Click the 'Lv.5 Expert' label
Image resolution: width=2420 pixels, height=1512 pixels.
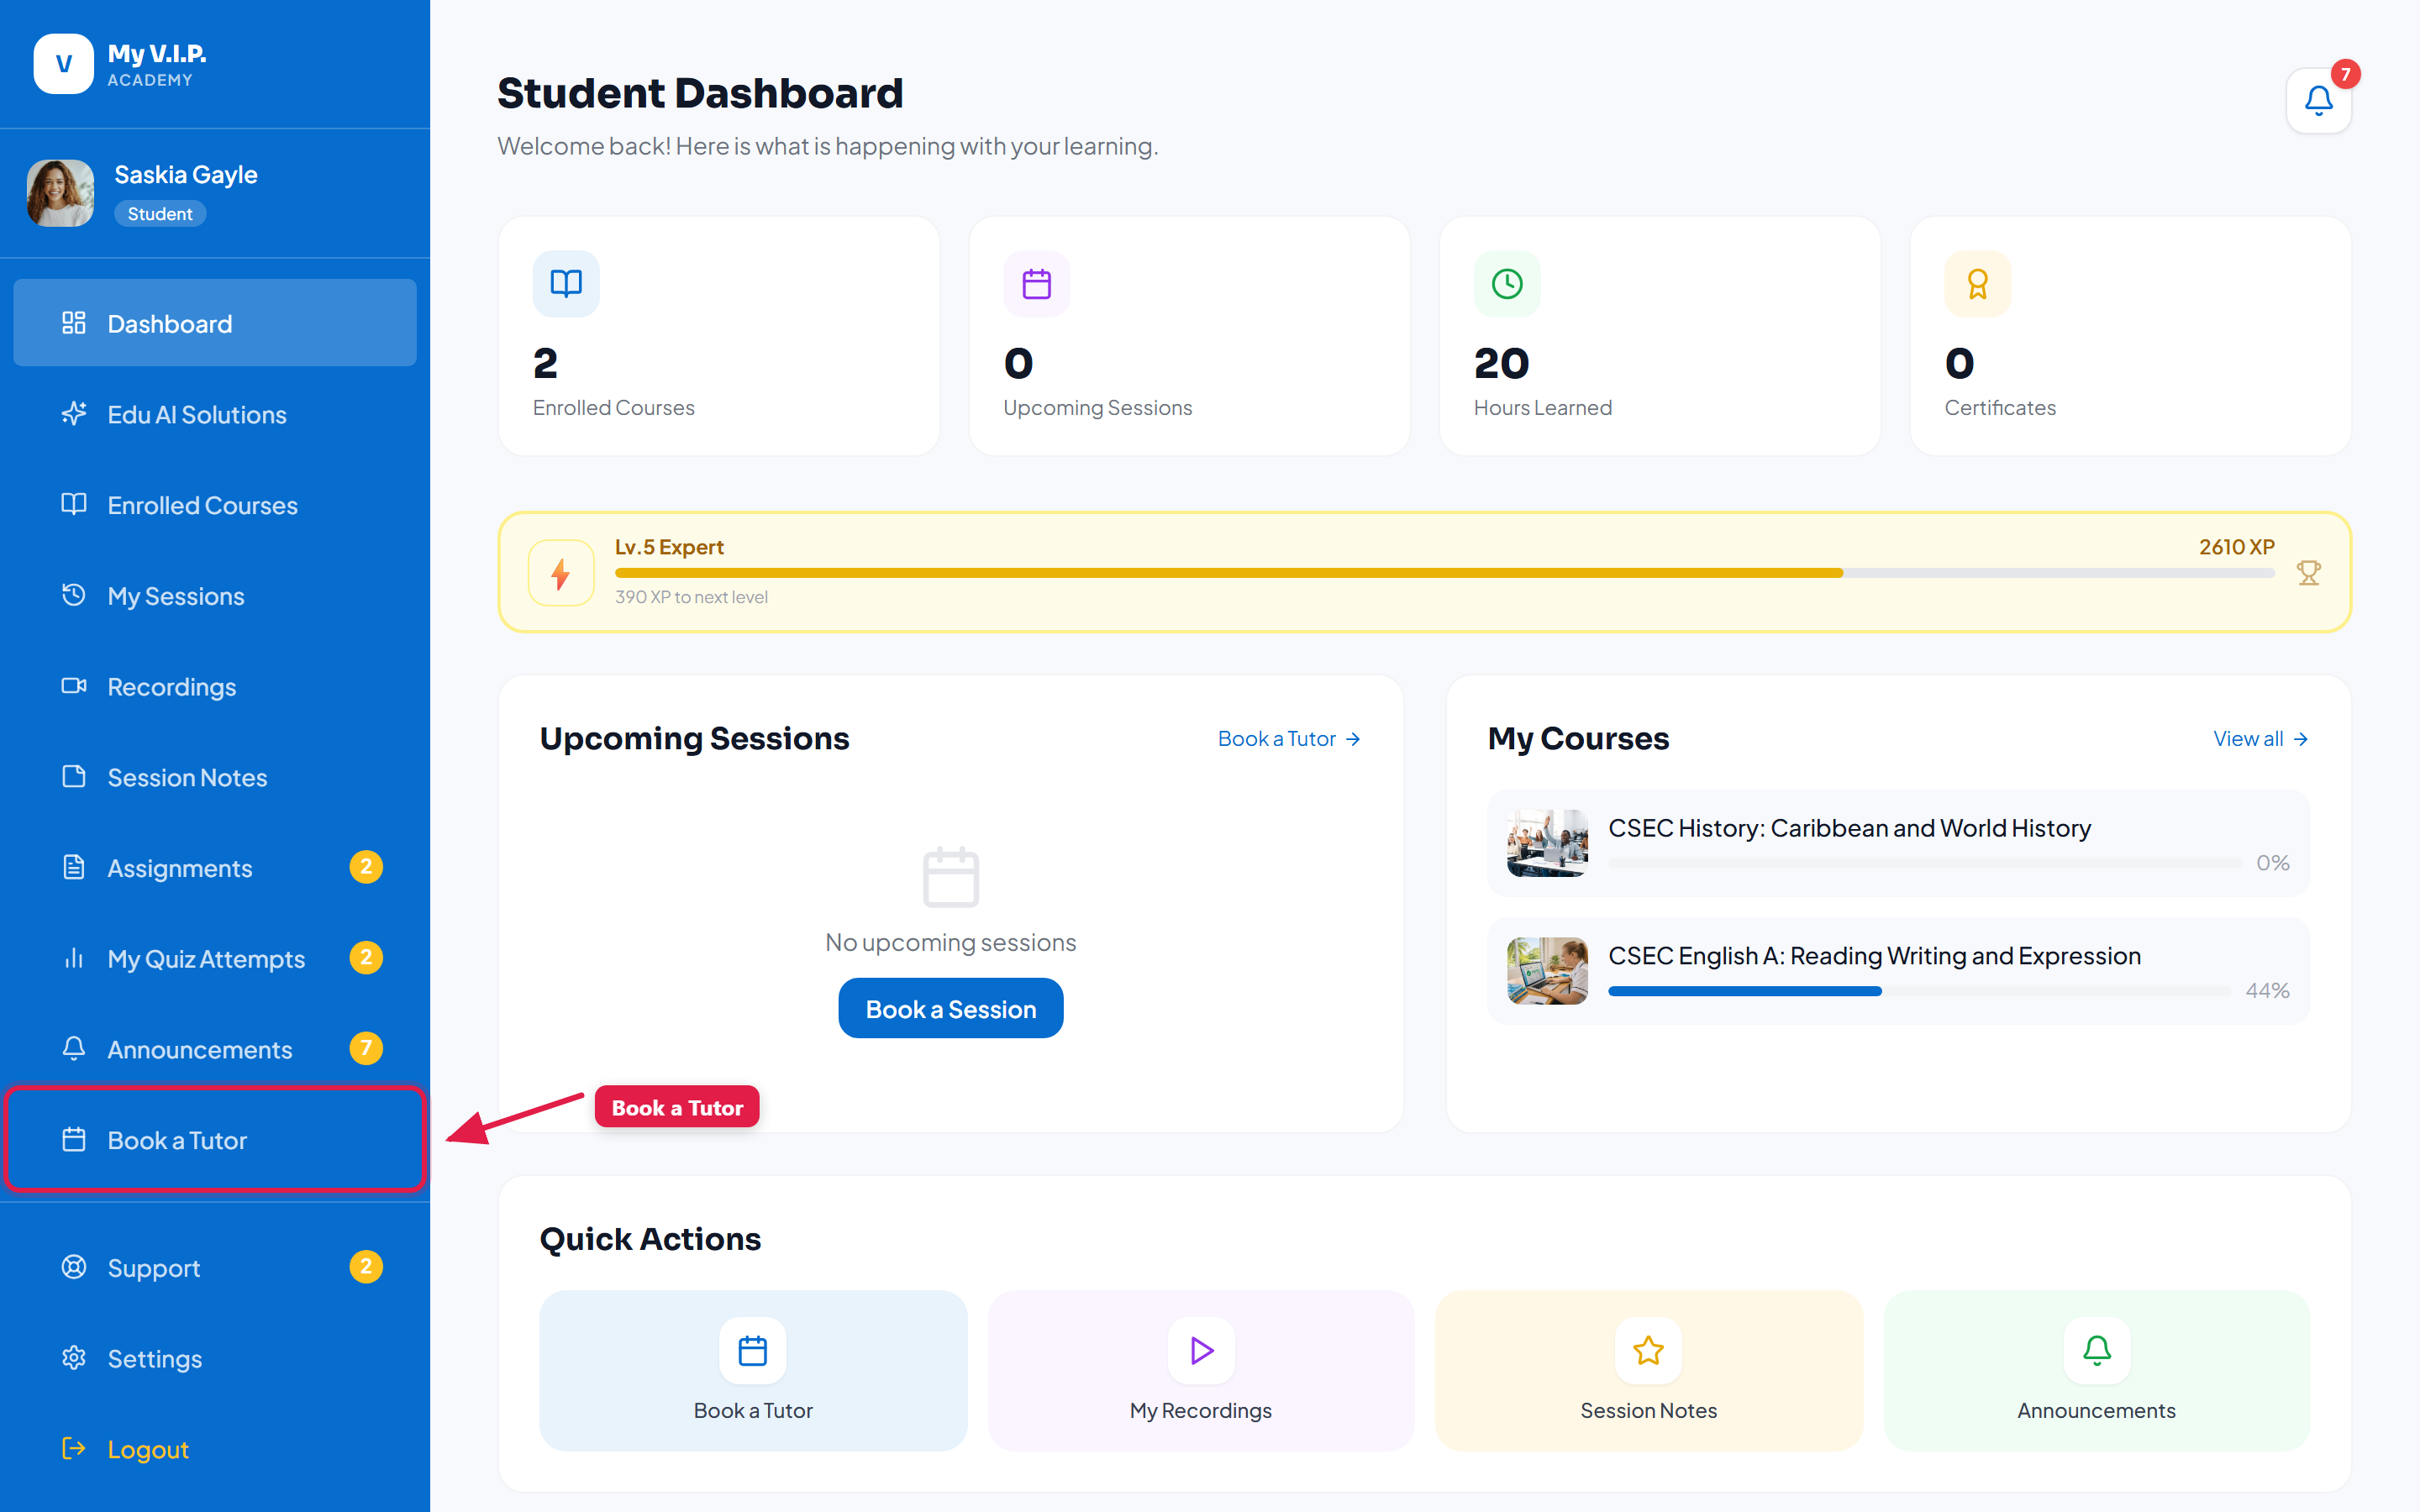click(x=669, y=547)
